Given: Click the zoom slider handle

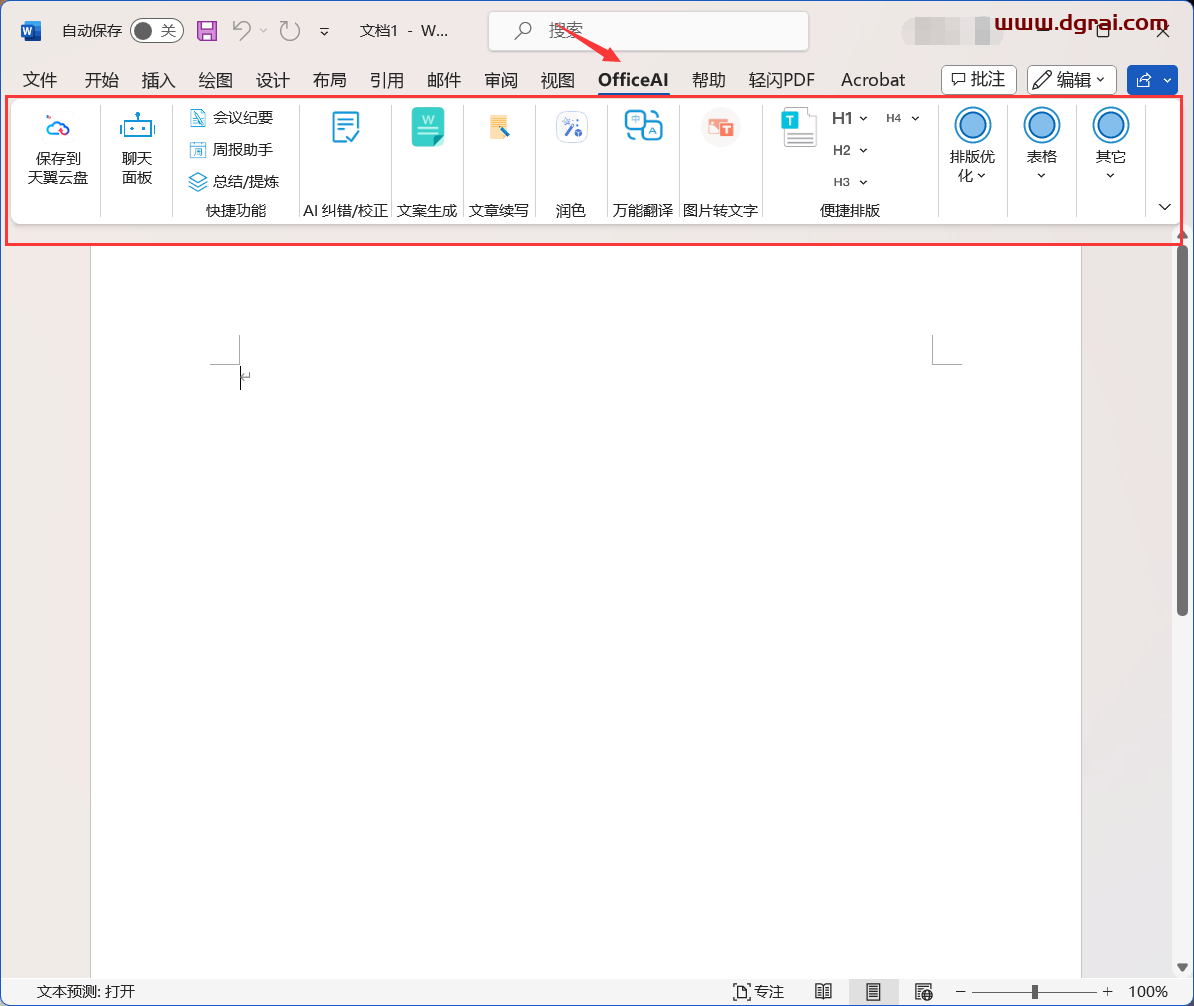Looking at the screenshot, I should [x=1034, y=992].
